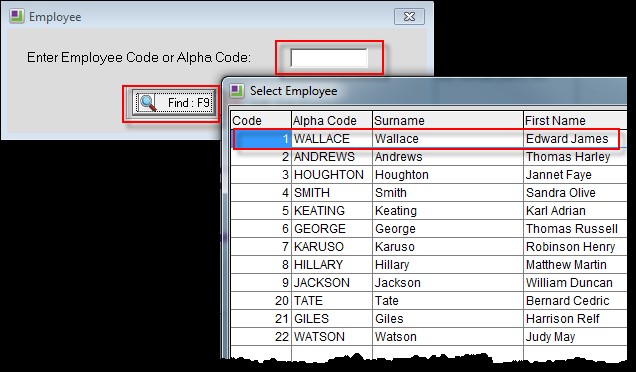Click employee code 6 cell
Screen dimensions: 636x372
[x=261, y=229]
